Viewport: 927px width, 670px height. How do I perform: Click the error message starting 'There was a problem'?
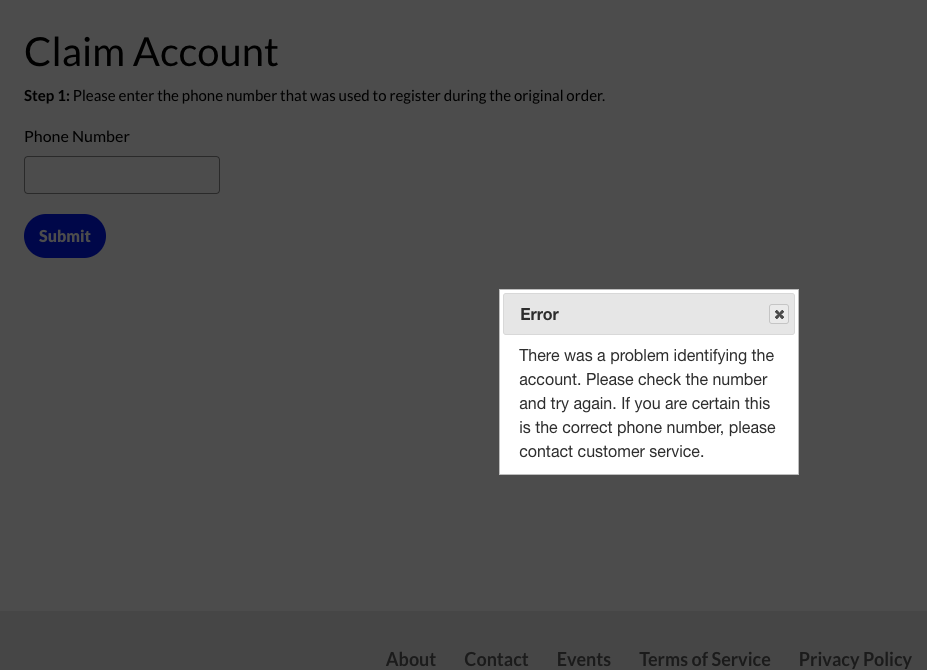647,403
